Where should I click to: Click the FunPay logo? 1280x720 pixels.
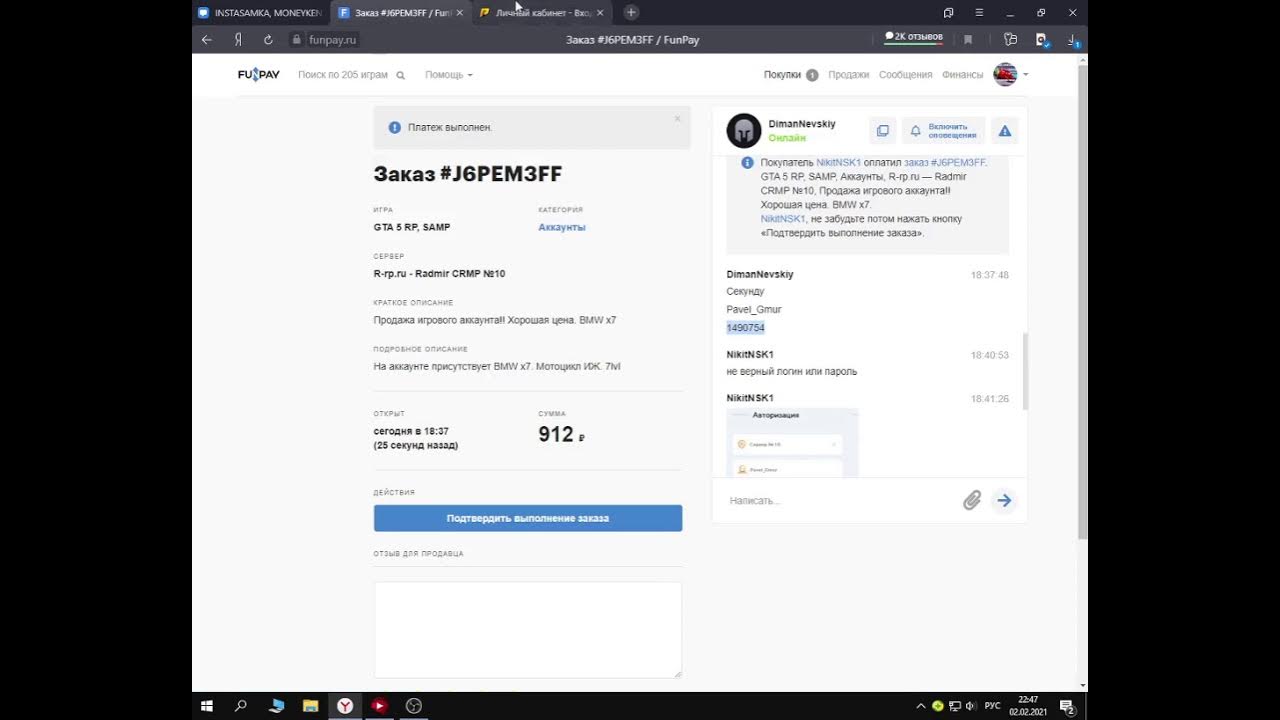[x=259, y=74]
